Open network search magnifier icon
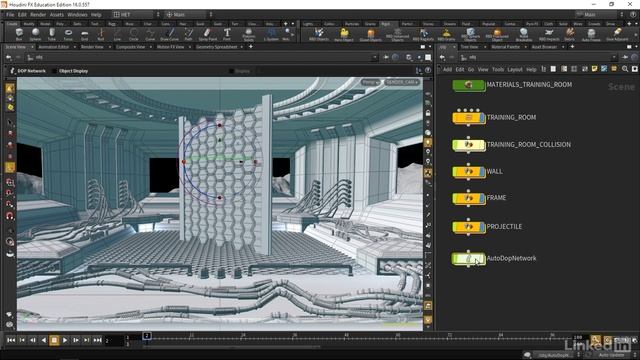This screenshot has height=360, width=640. (625, 69)
